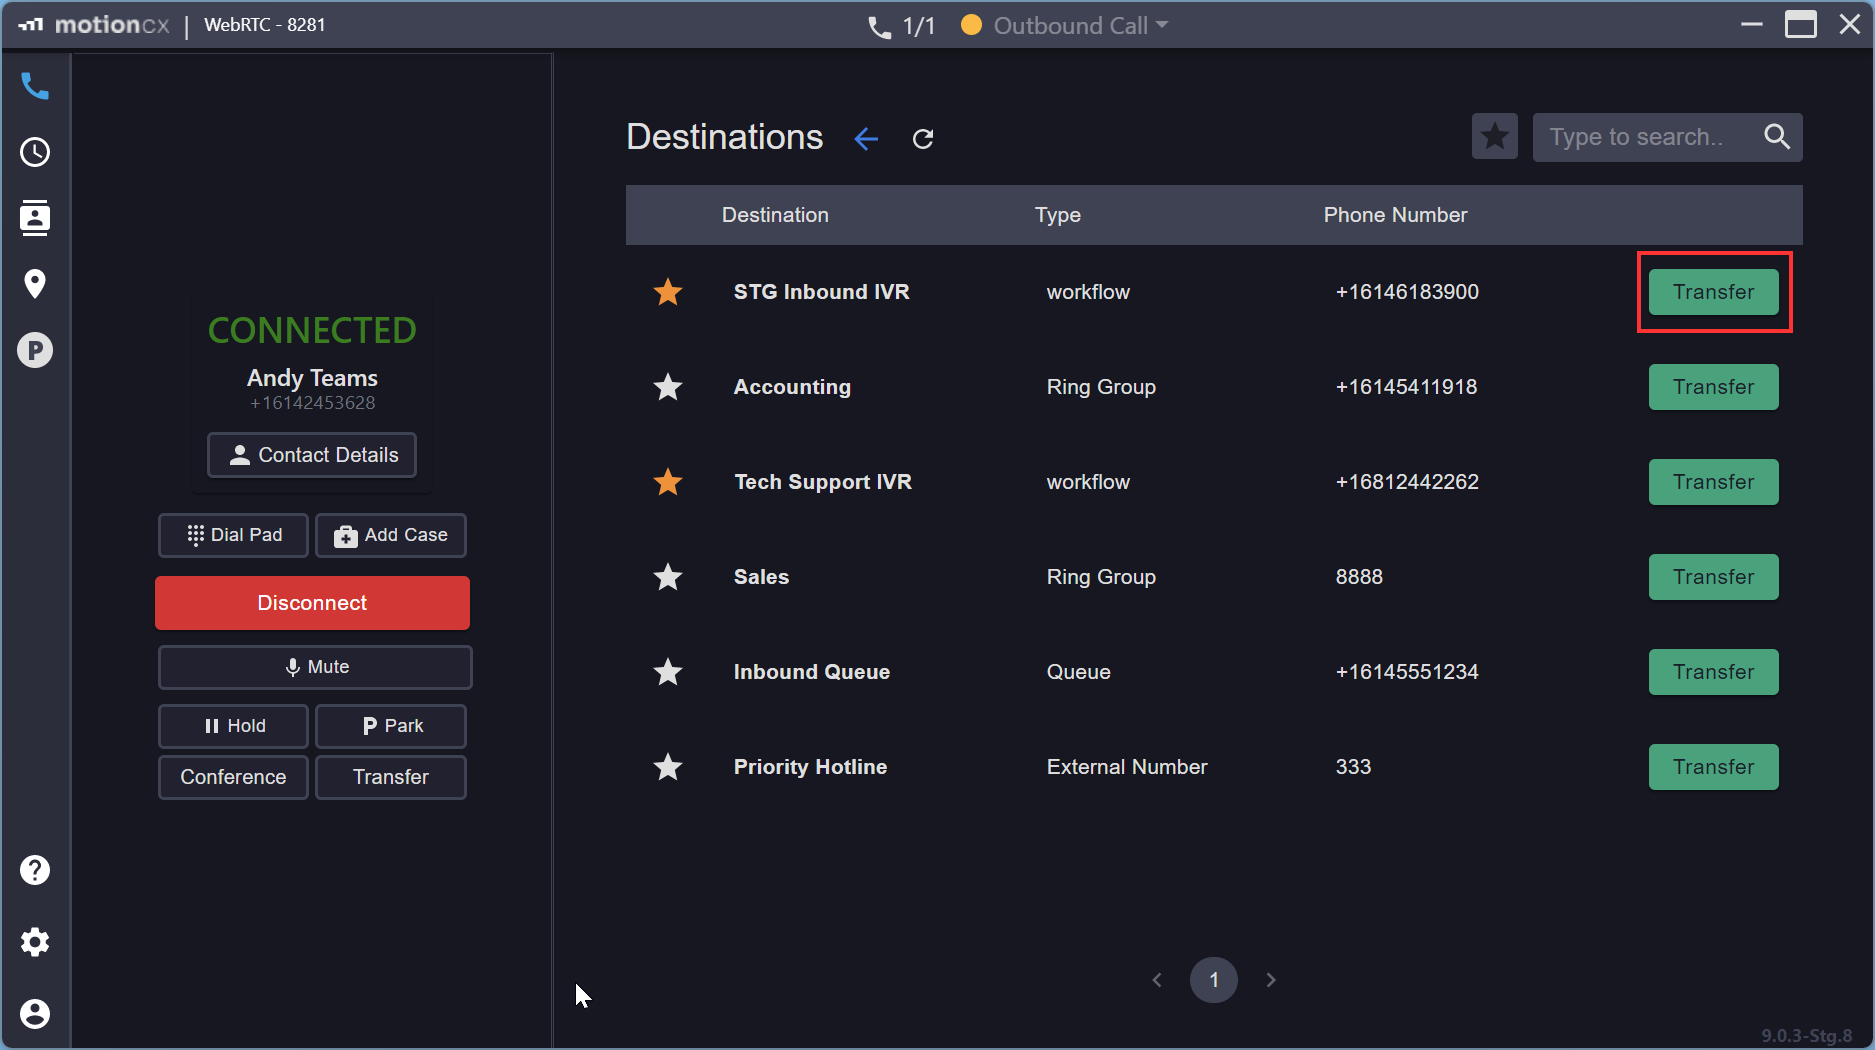Open the Outbound Call status dropdown
This screenshot has height=1050, width=1875.
click(x=1065, y=25)
